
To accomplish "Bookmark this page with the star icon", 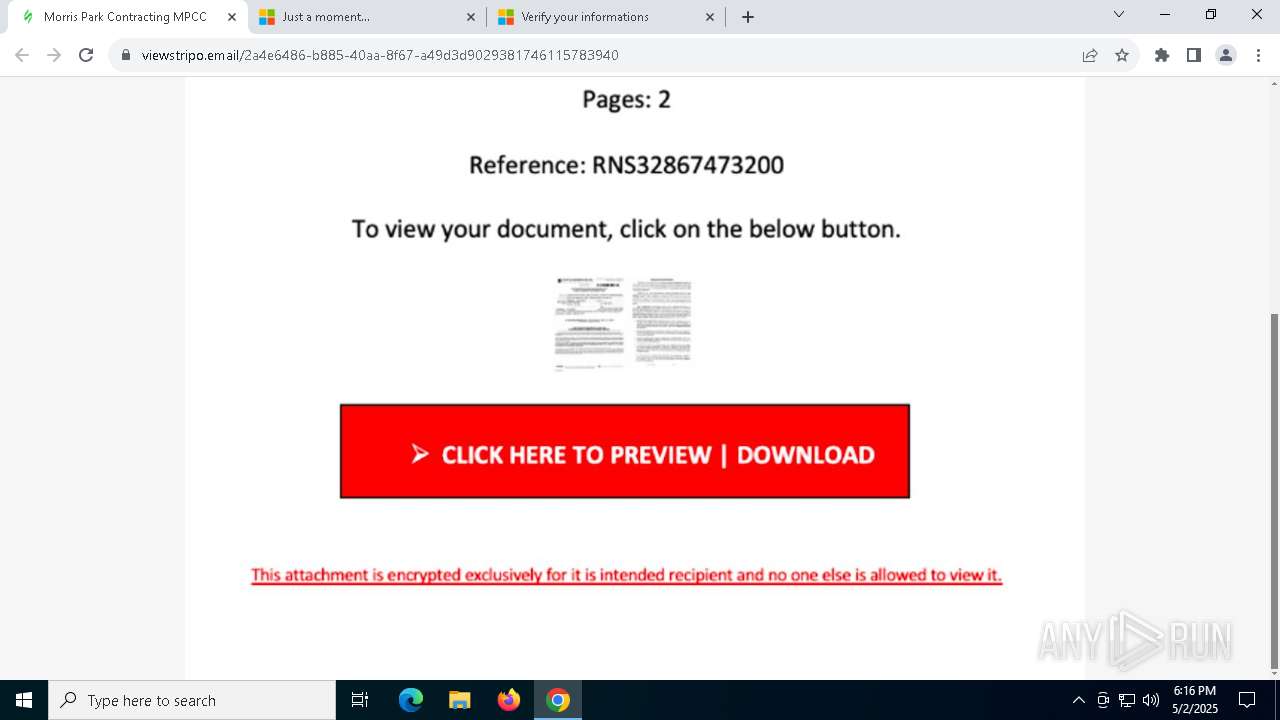I will 1122,55.
